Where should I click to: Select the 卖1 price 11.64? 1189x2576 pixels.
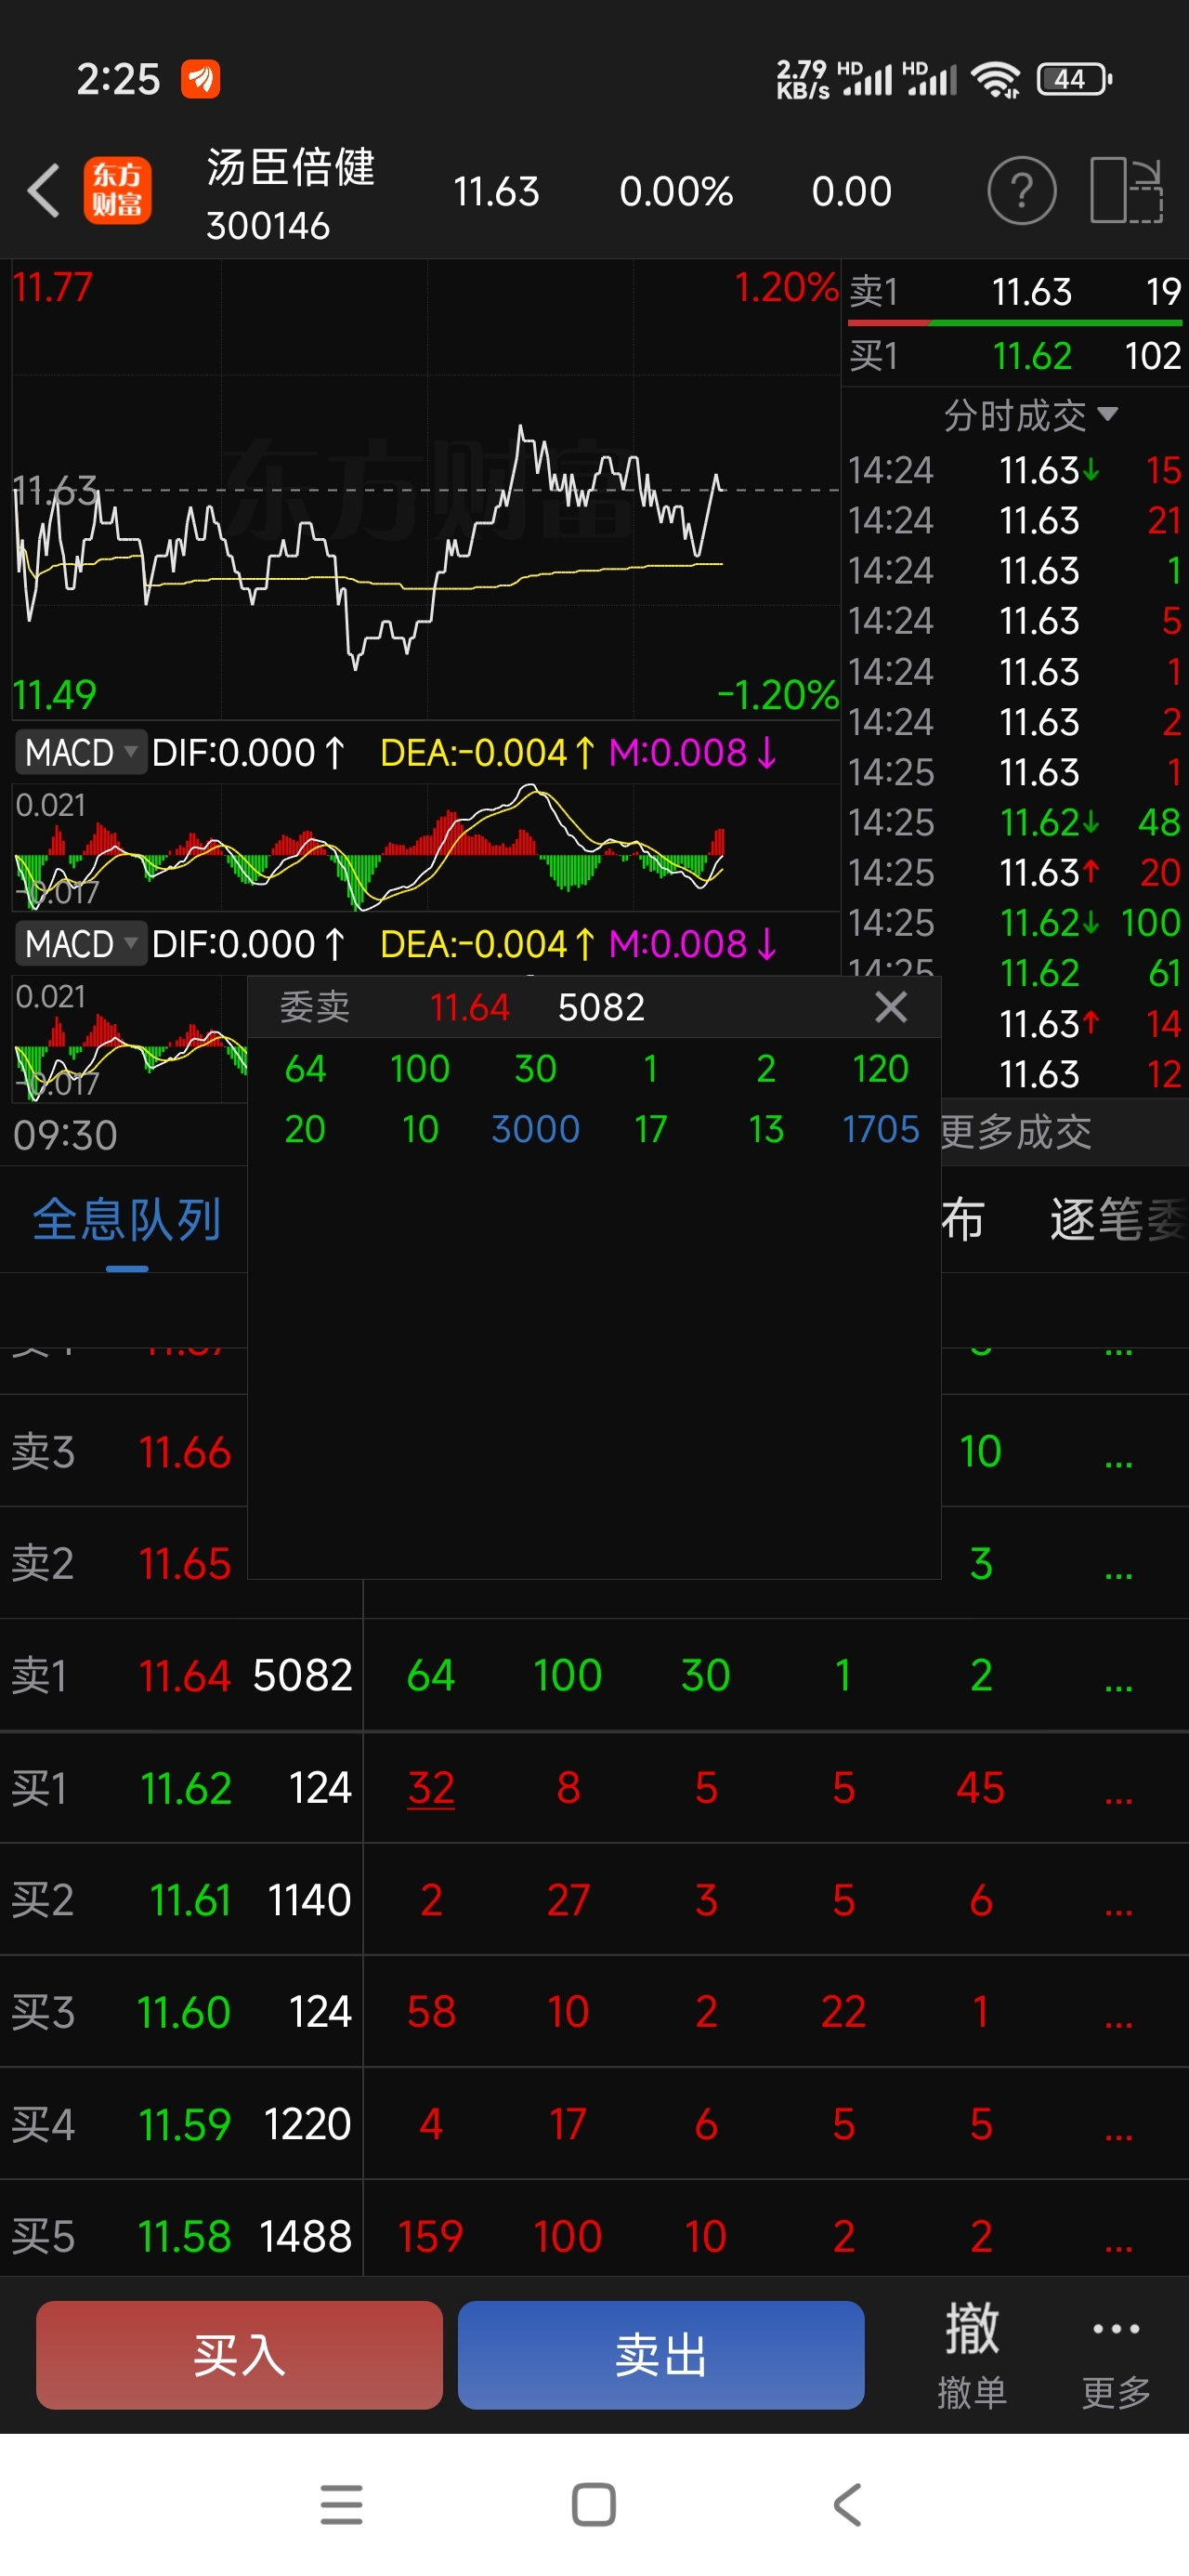click(x=185, y=1675)
